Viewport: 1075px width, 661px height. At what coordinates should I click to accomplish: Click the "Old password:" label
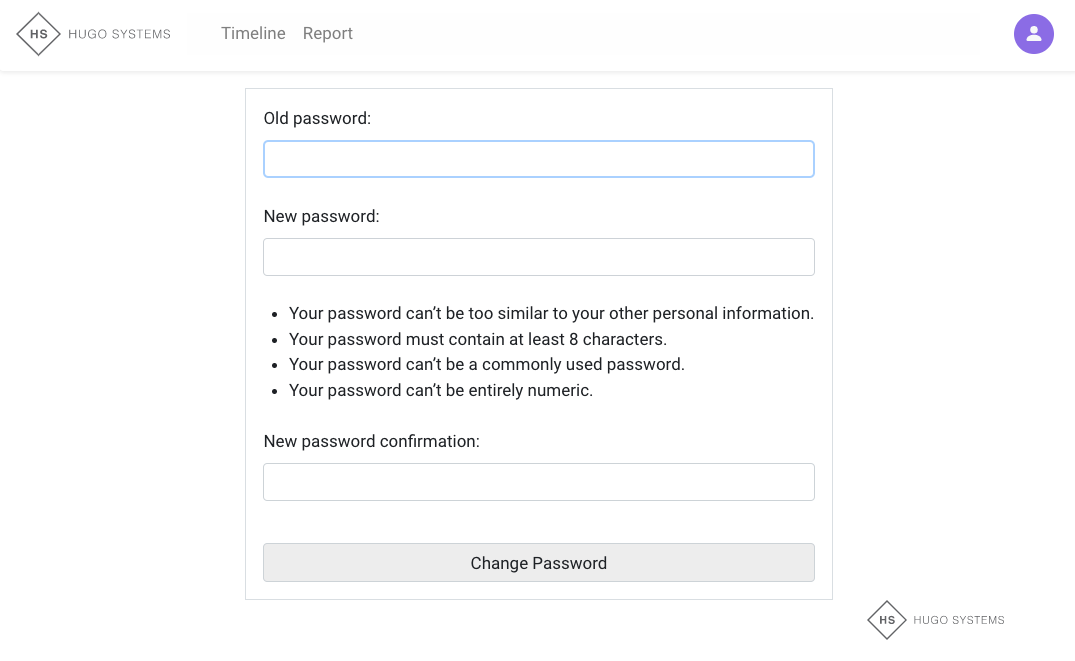[317, 118]
